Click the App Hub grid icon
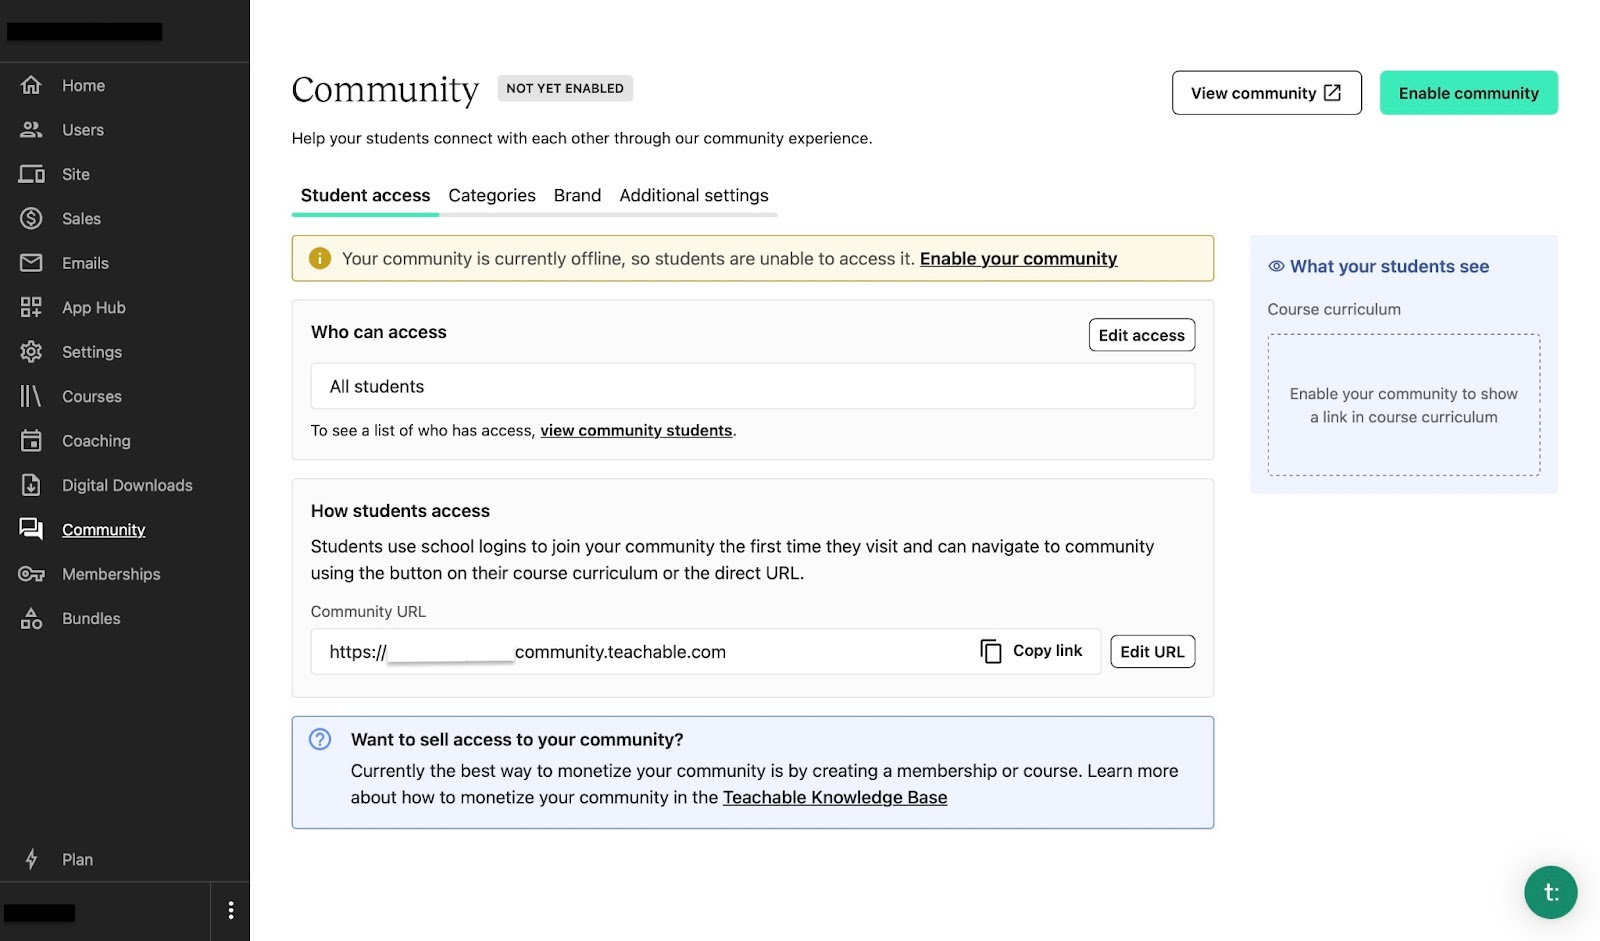This screenshot has height=941, width=1600. tap(31, 307)
